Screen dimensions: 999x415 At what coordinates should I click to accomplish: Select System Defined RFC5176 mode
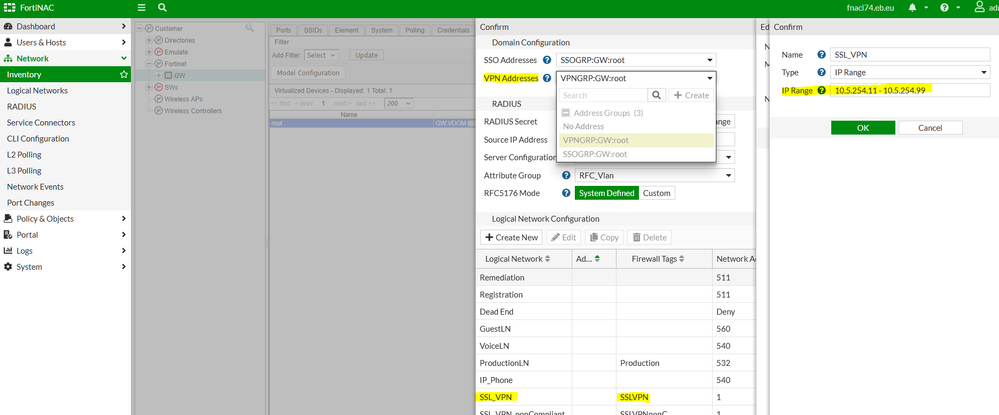coord(605,193)
